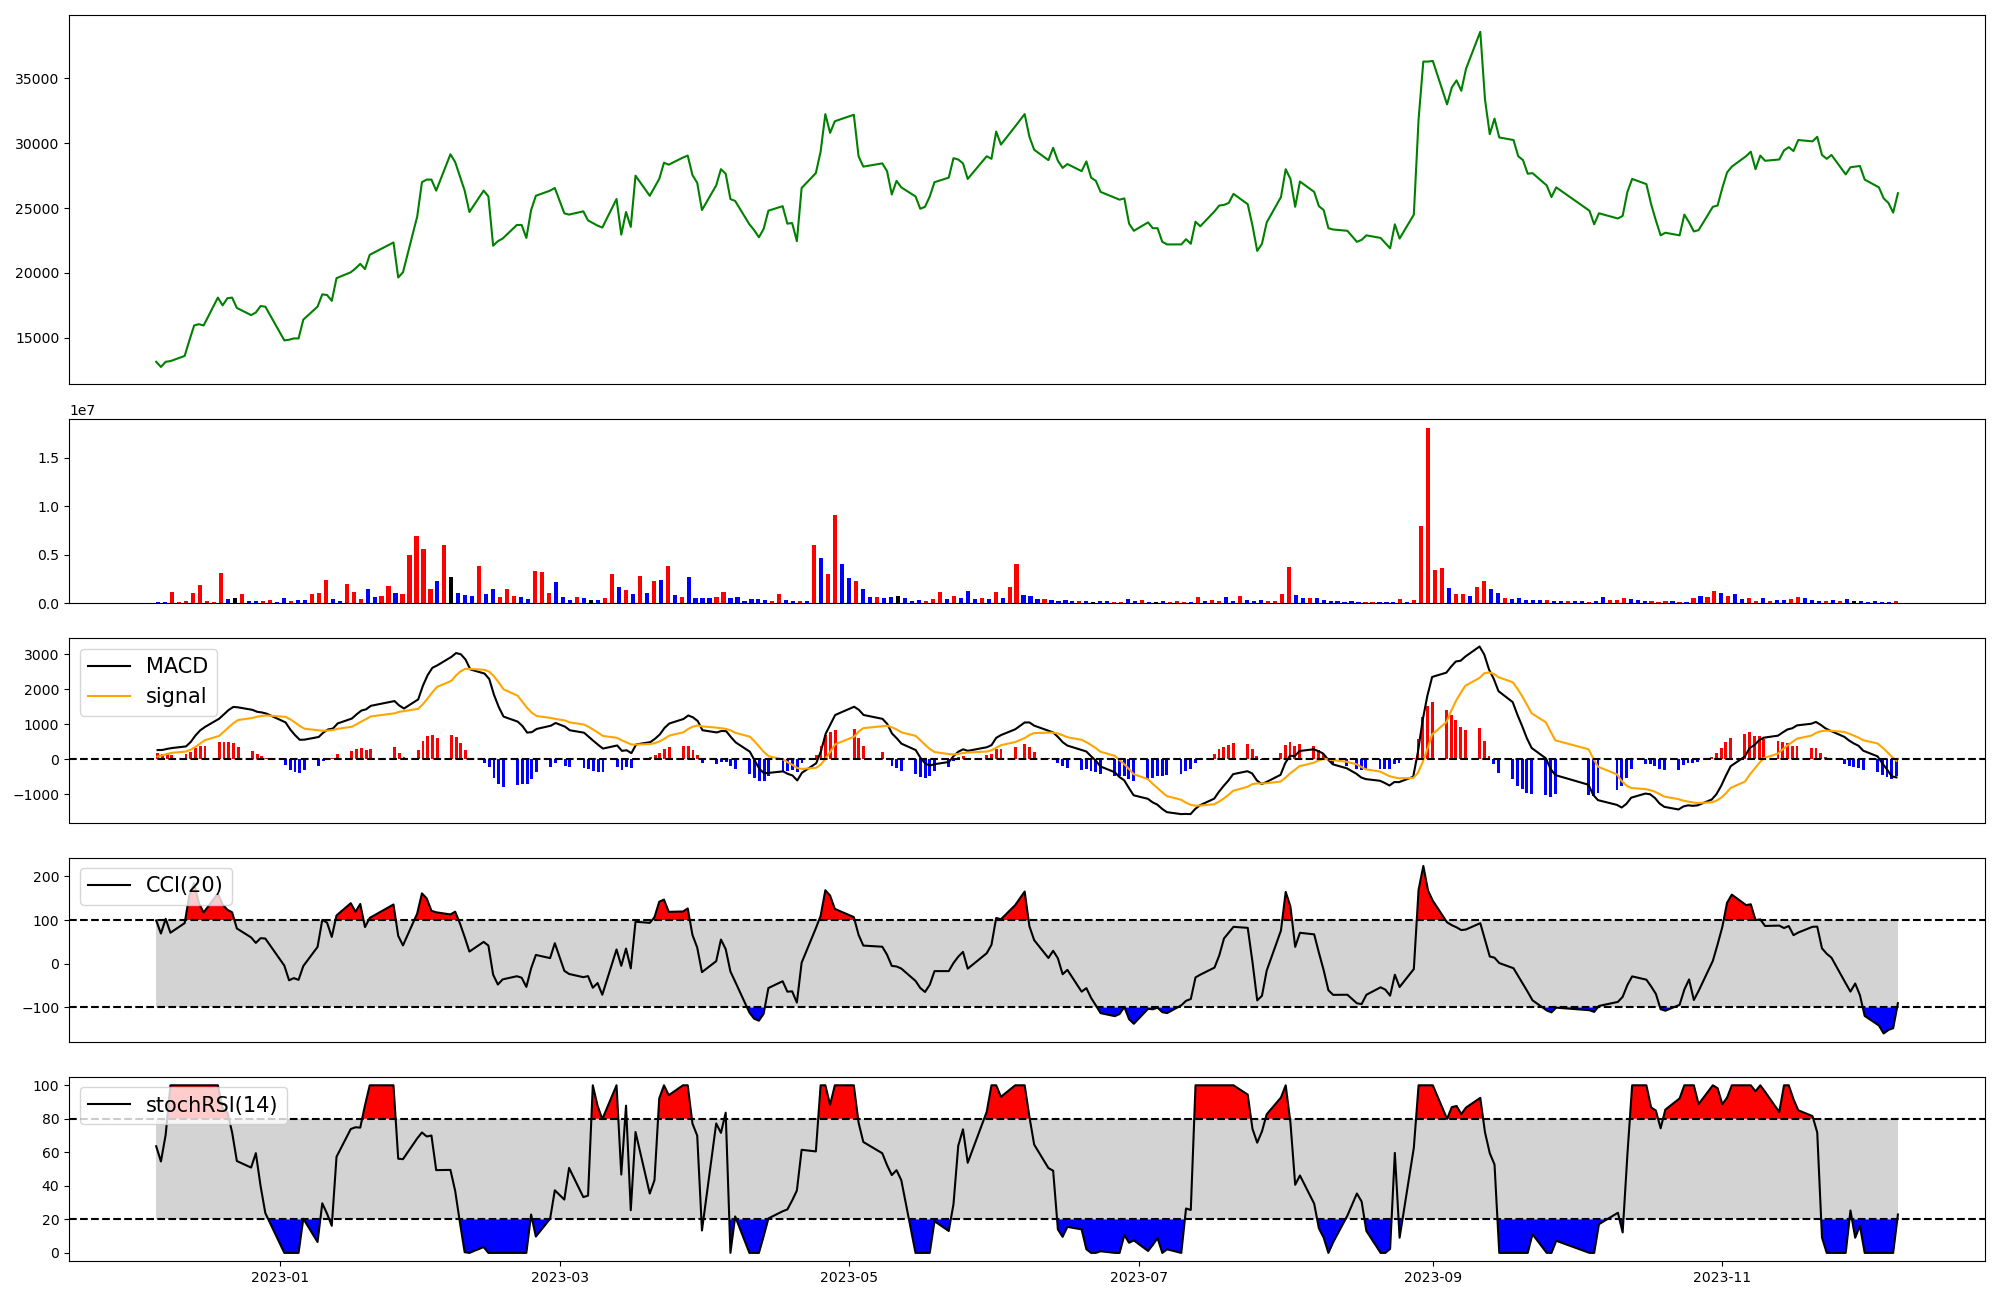Click the stochRSI(14) legend entry
Viewport: 2000px width, 1300px height.
tap(211, 1105)
